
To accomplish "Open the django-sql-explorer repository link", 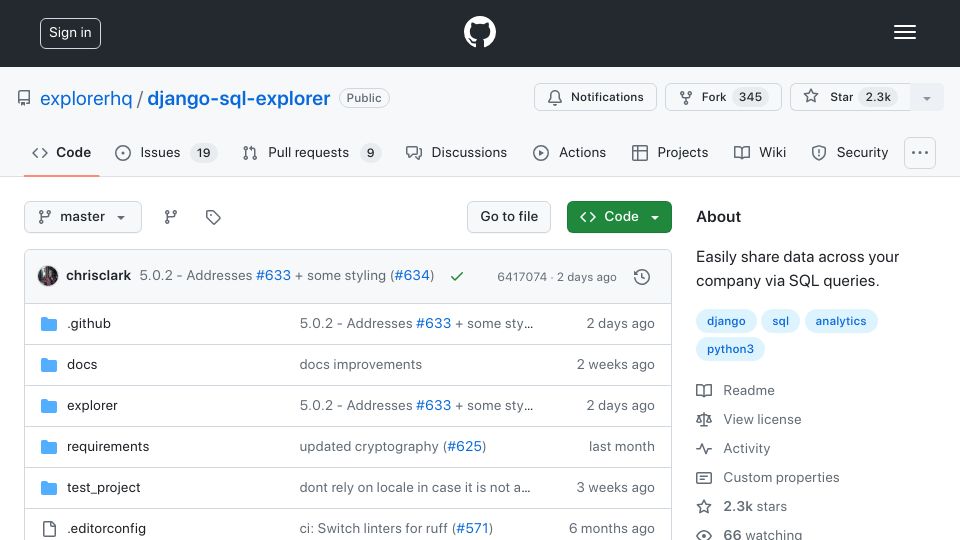I will [x=239, y=98].
